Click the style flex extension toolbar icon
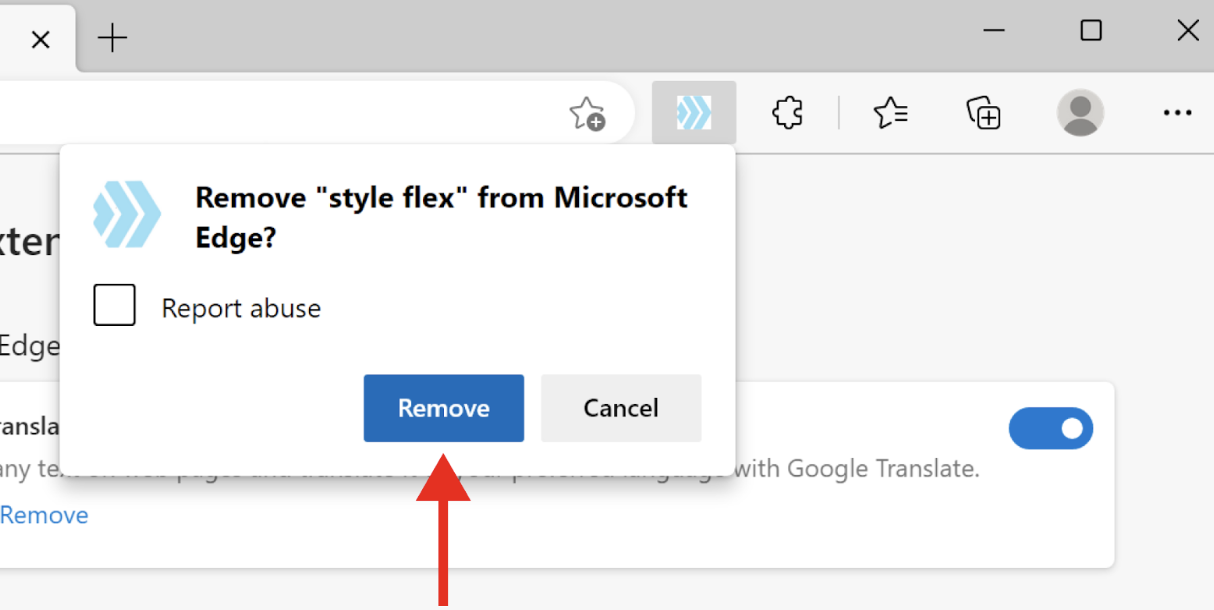Screen dimensions: 1214x610 pyautogui.click(x=694, y=113)
